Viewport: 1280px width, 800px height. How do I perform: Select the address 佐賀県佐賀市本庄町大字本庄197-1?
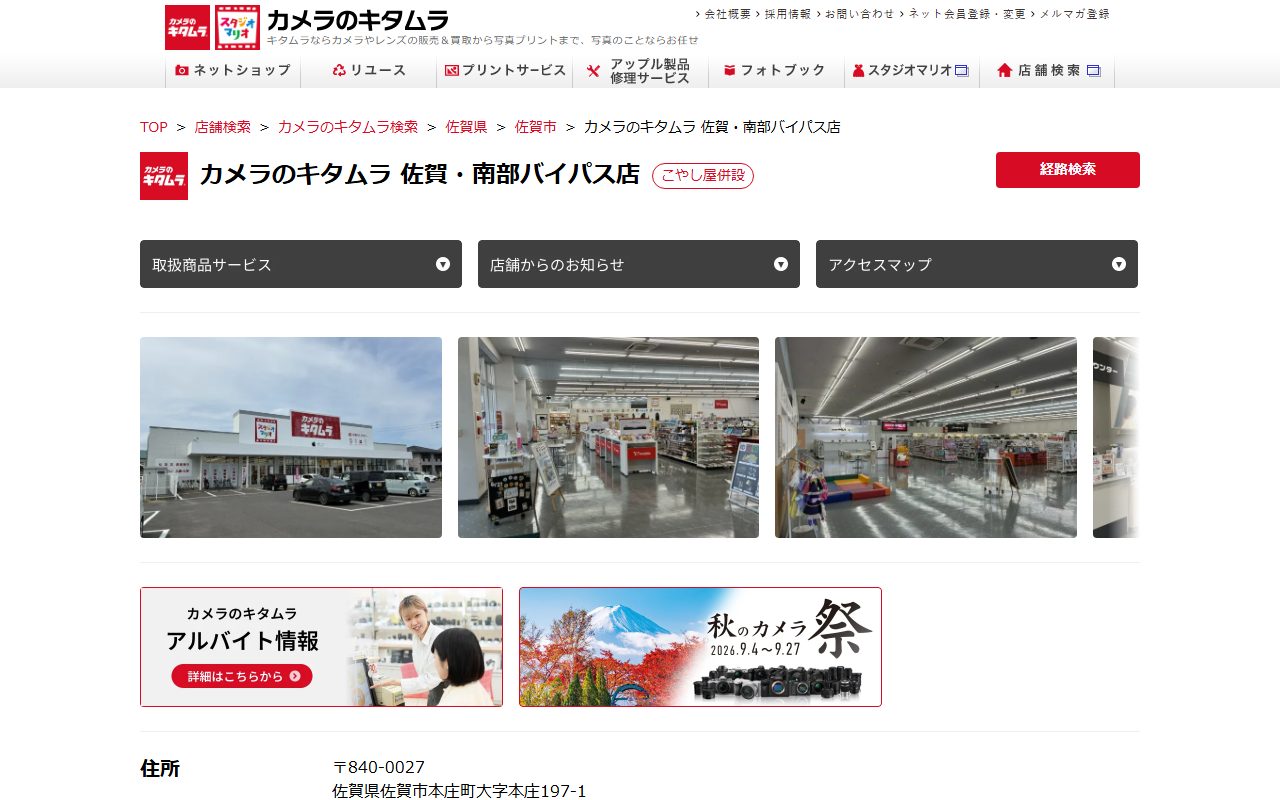click(459, 791)
